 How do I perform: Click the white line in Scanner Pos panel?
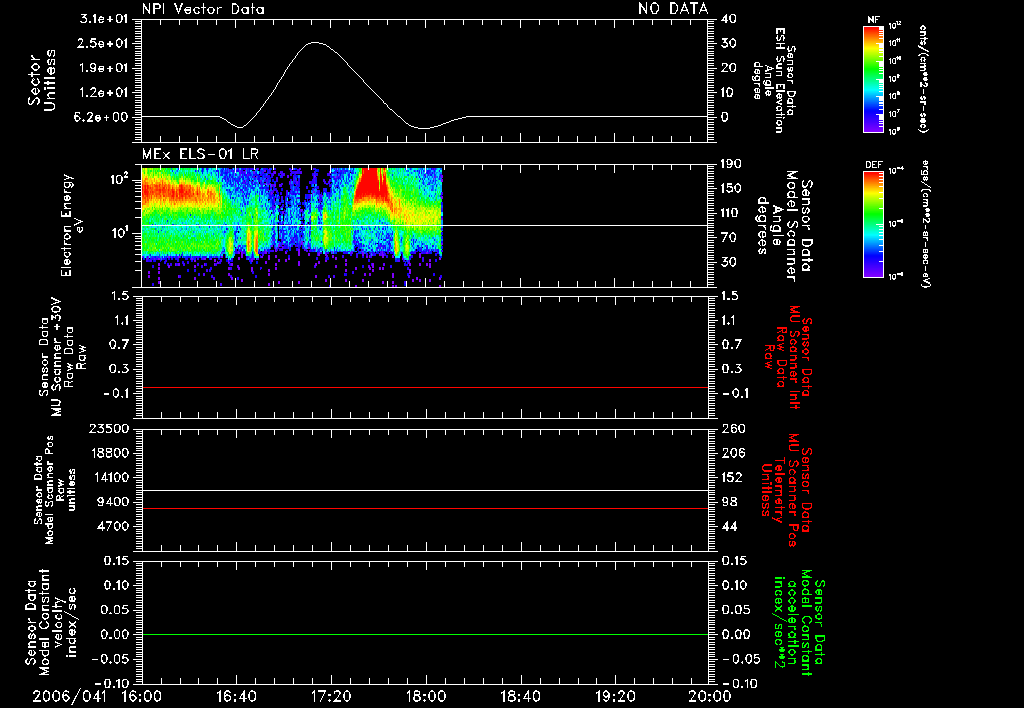[x=425, y=491]
